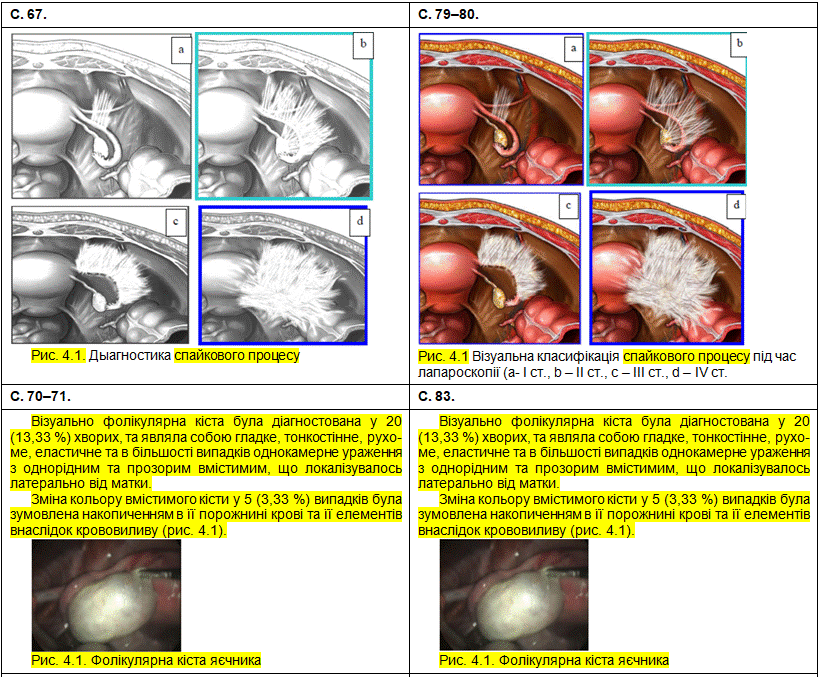Click the "b" label box on color figure
The image size is (822, 677).
(739, 45)
